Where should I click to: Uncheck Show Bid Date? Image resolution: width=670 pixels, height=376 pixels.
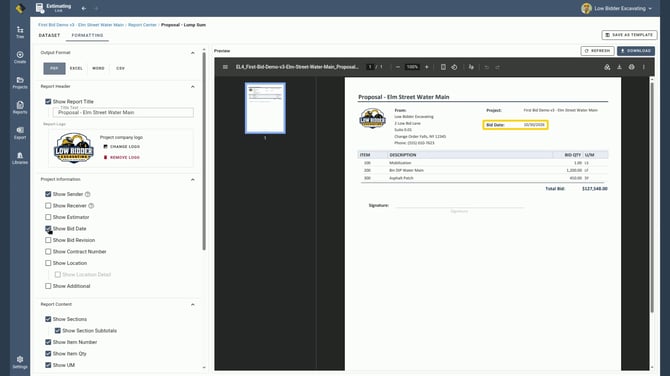(48, 229)
